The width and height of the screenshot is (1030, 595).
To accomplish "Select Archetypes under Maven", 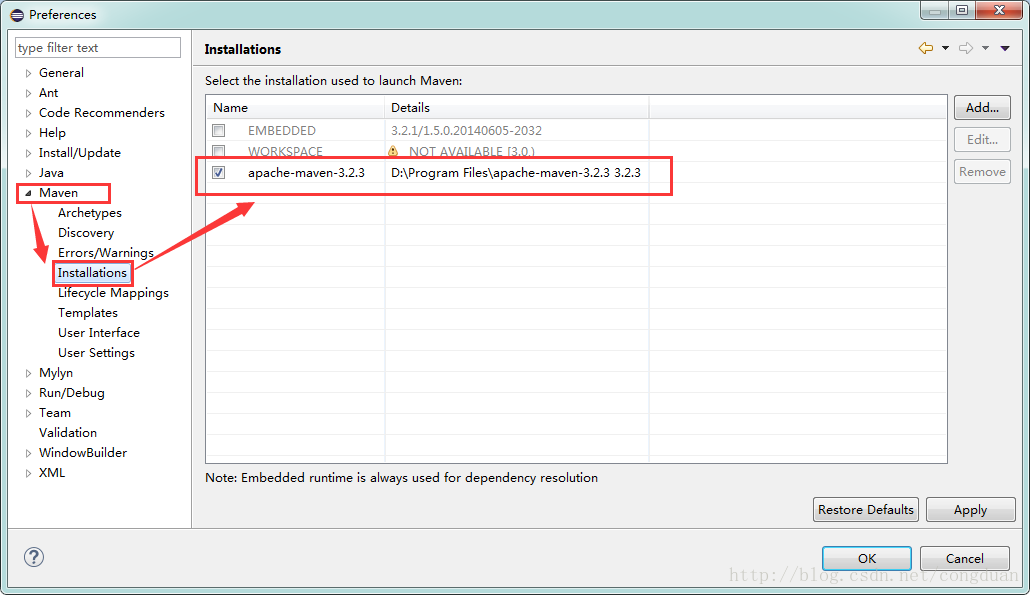I will [x=89, y=213].
